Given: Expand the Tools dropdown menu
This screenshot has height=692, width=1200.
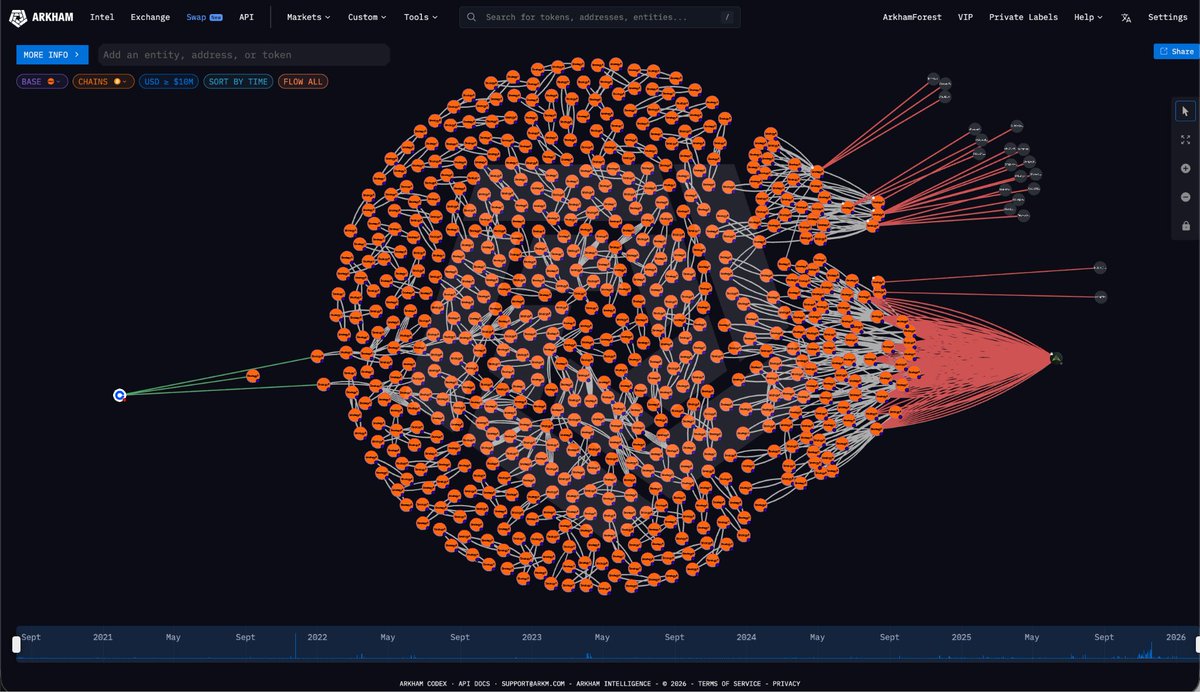Looking at the screenshot, I should click(x=420, y=17).
